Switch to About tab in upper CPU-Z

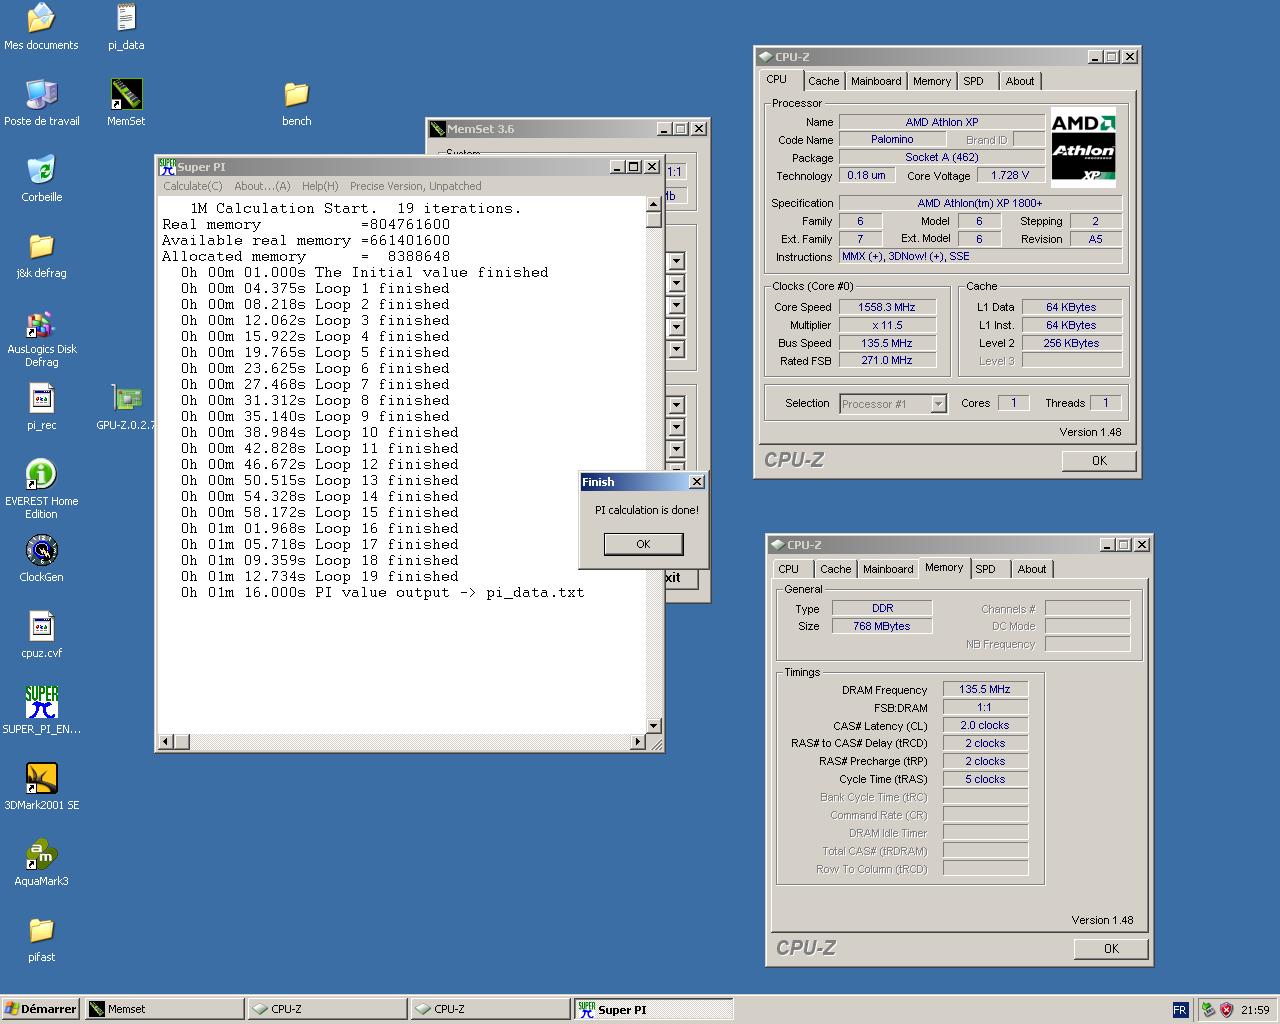[x=1020, y=81]
